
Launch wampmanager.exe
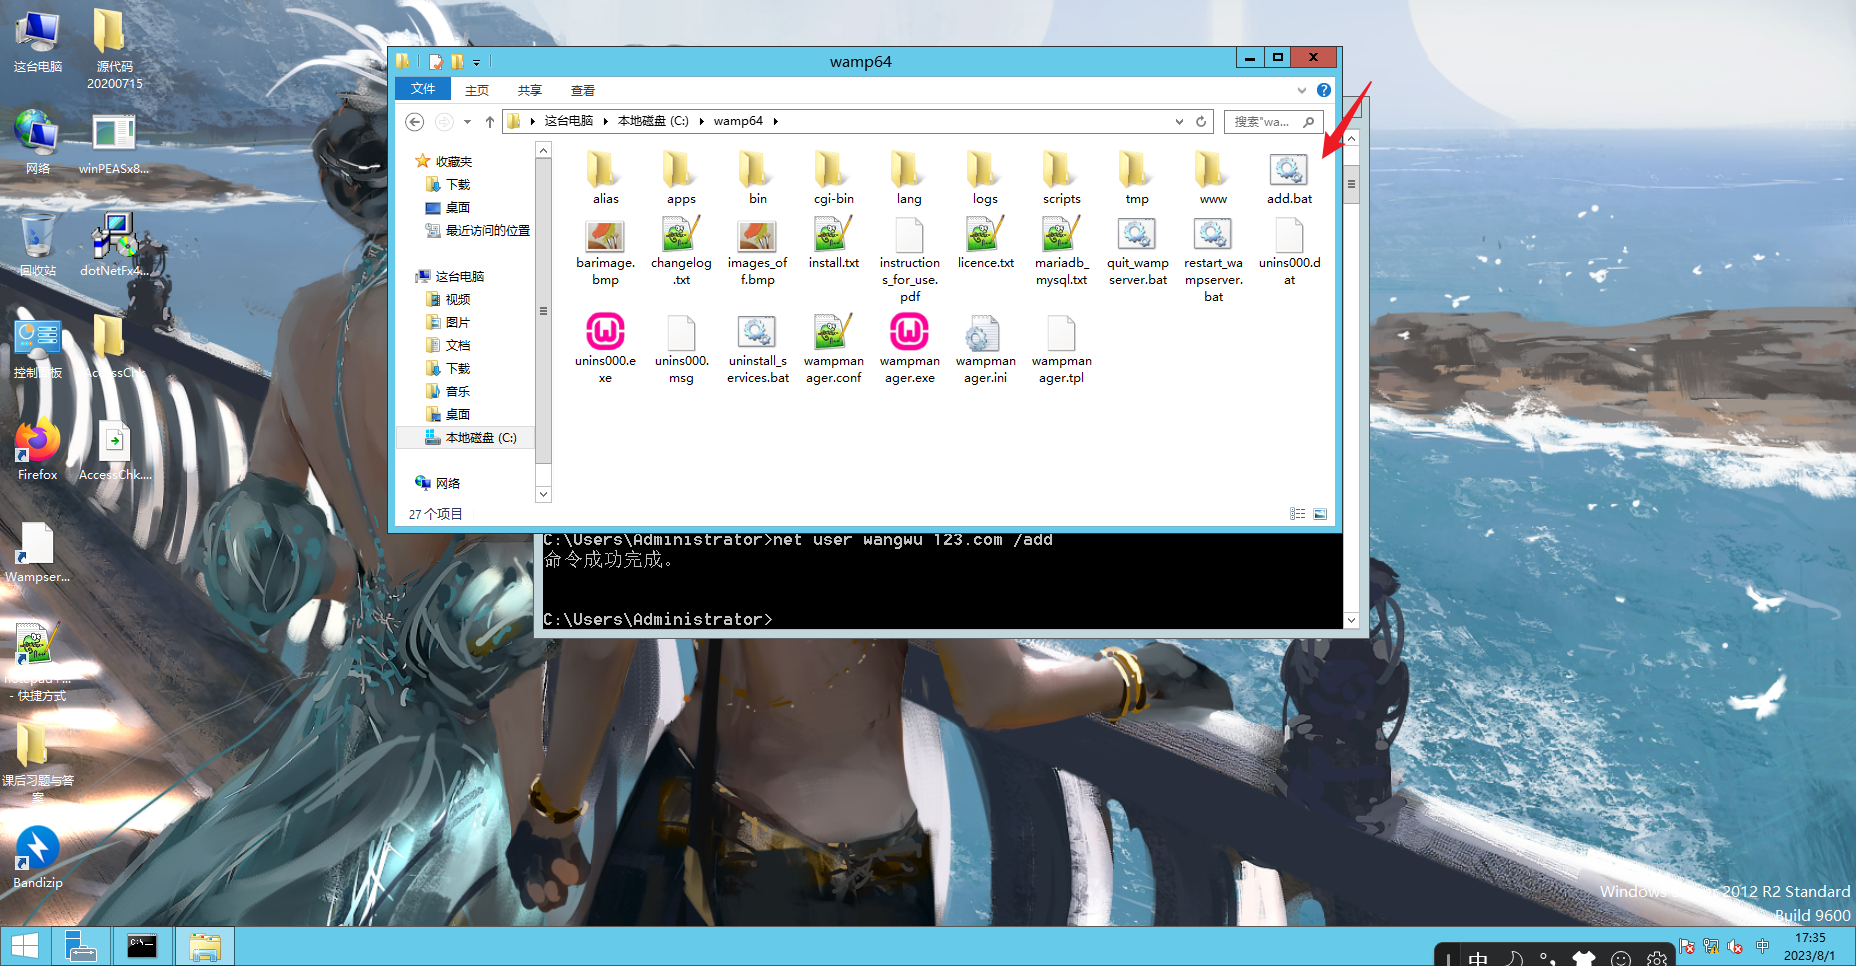(x=909, y=333)
